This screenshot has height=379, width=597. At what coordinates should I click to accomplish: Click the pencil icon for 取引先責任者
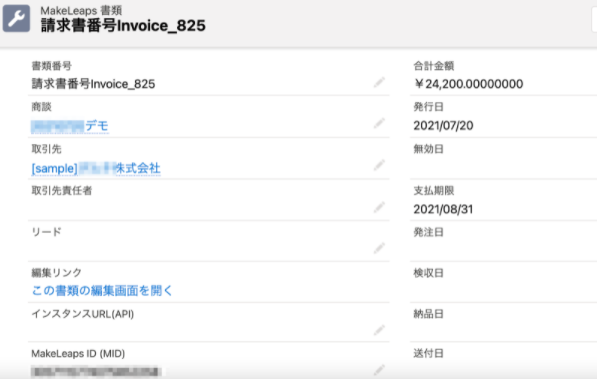click(x=379, y=207)
